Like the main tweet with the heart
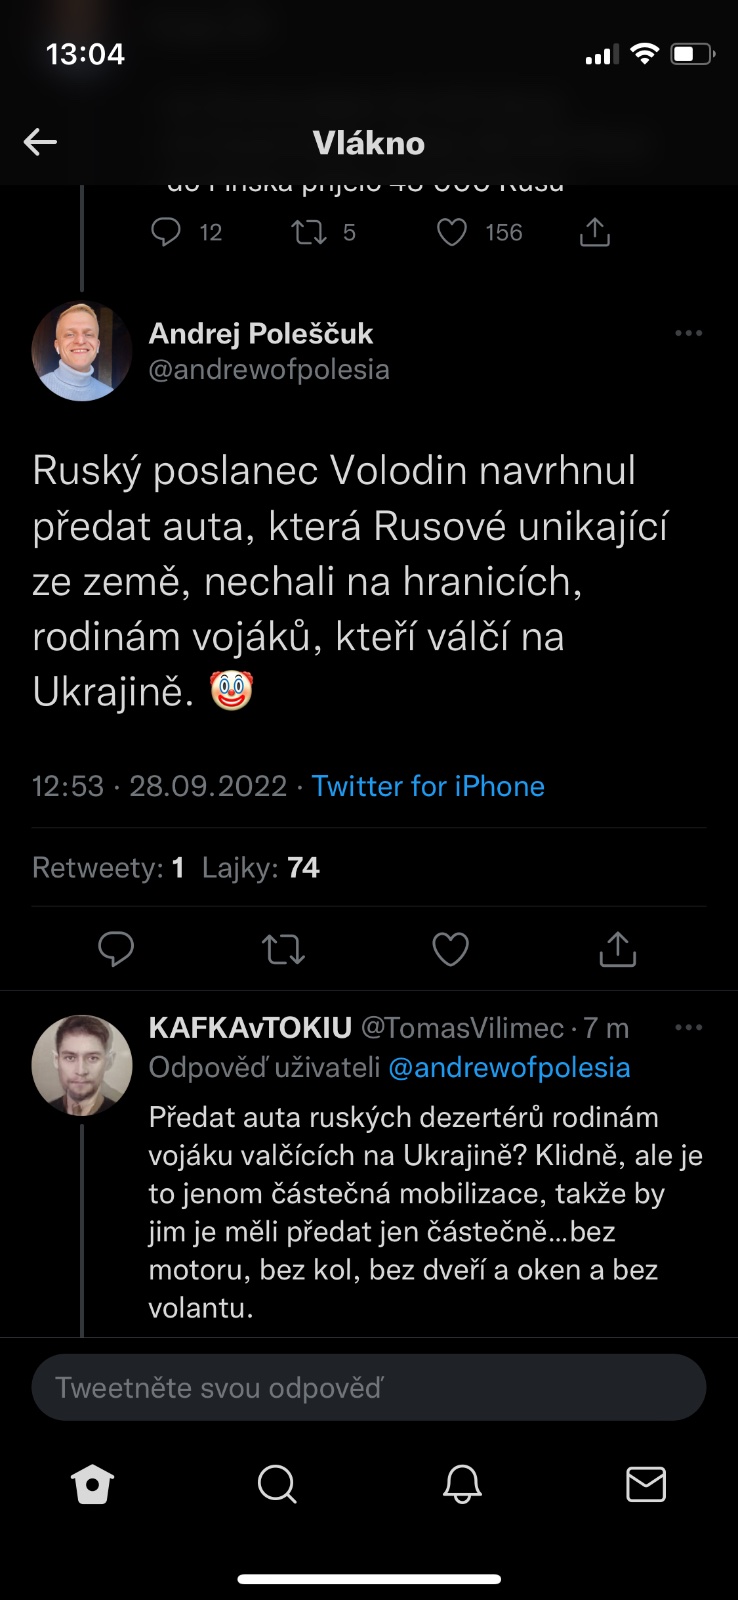 click(x=450, y=949)
